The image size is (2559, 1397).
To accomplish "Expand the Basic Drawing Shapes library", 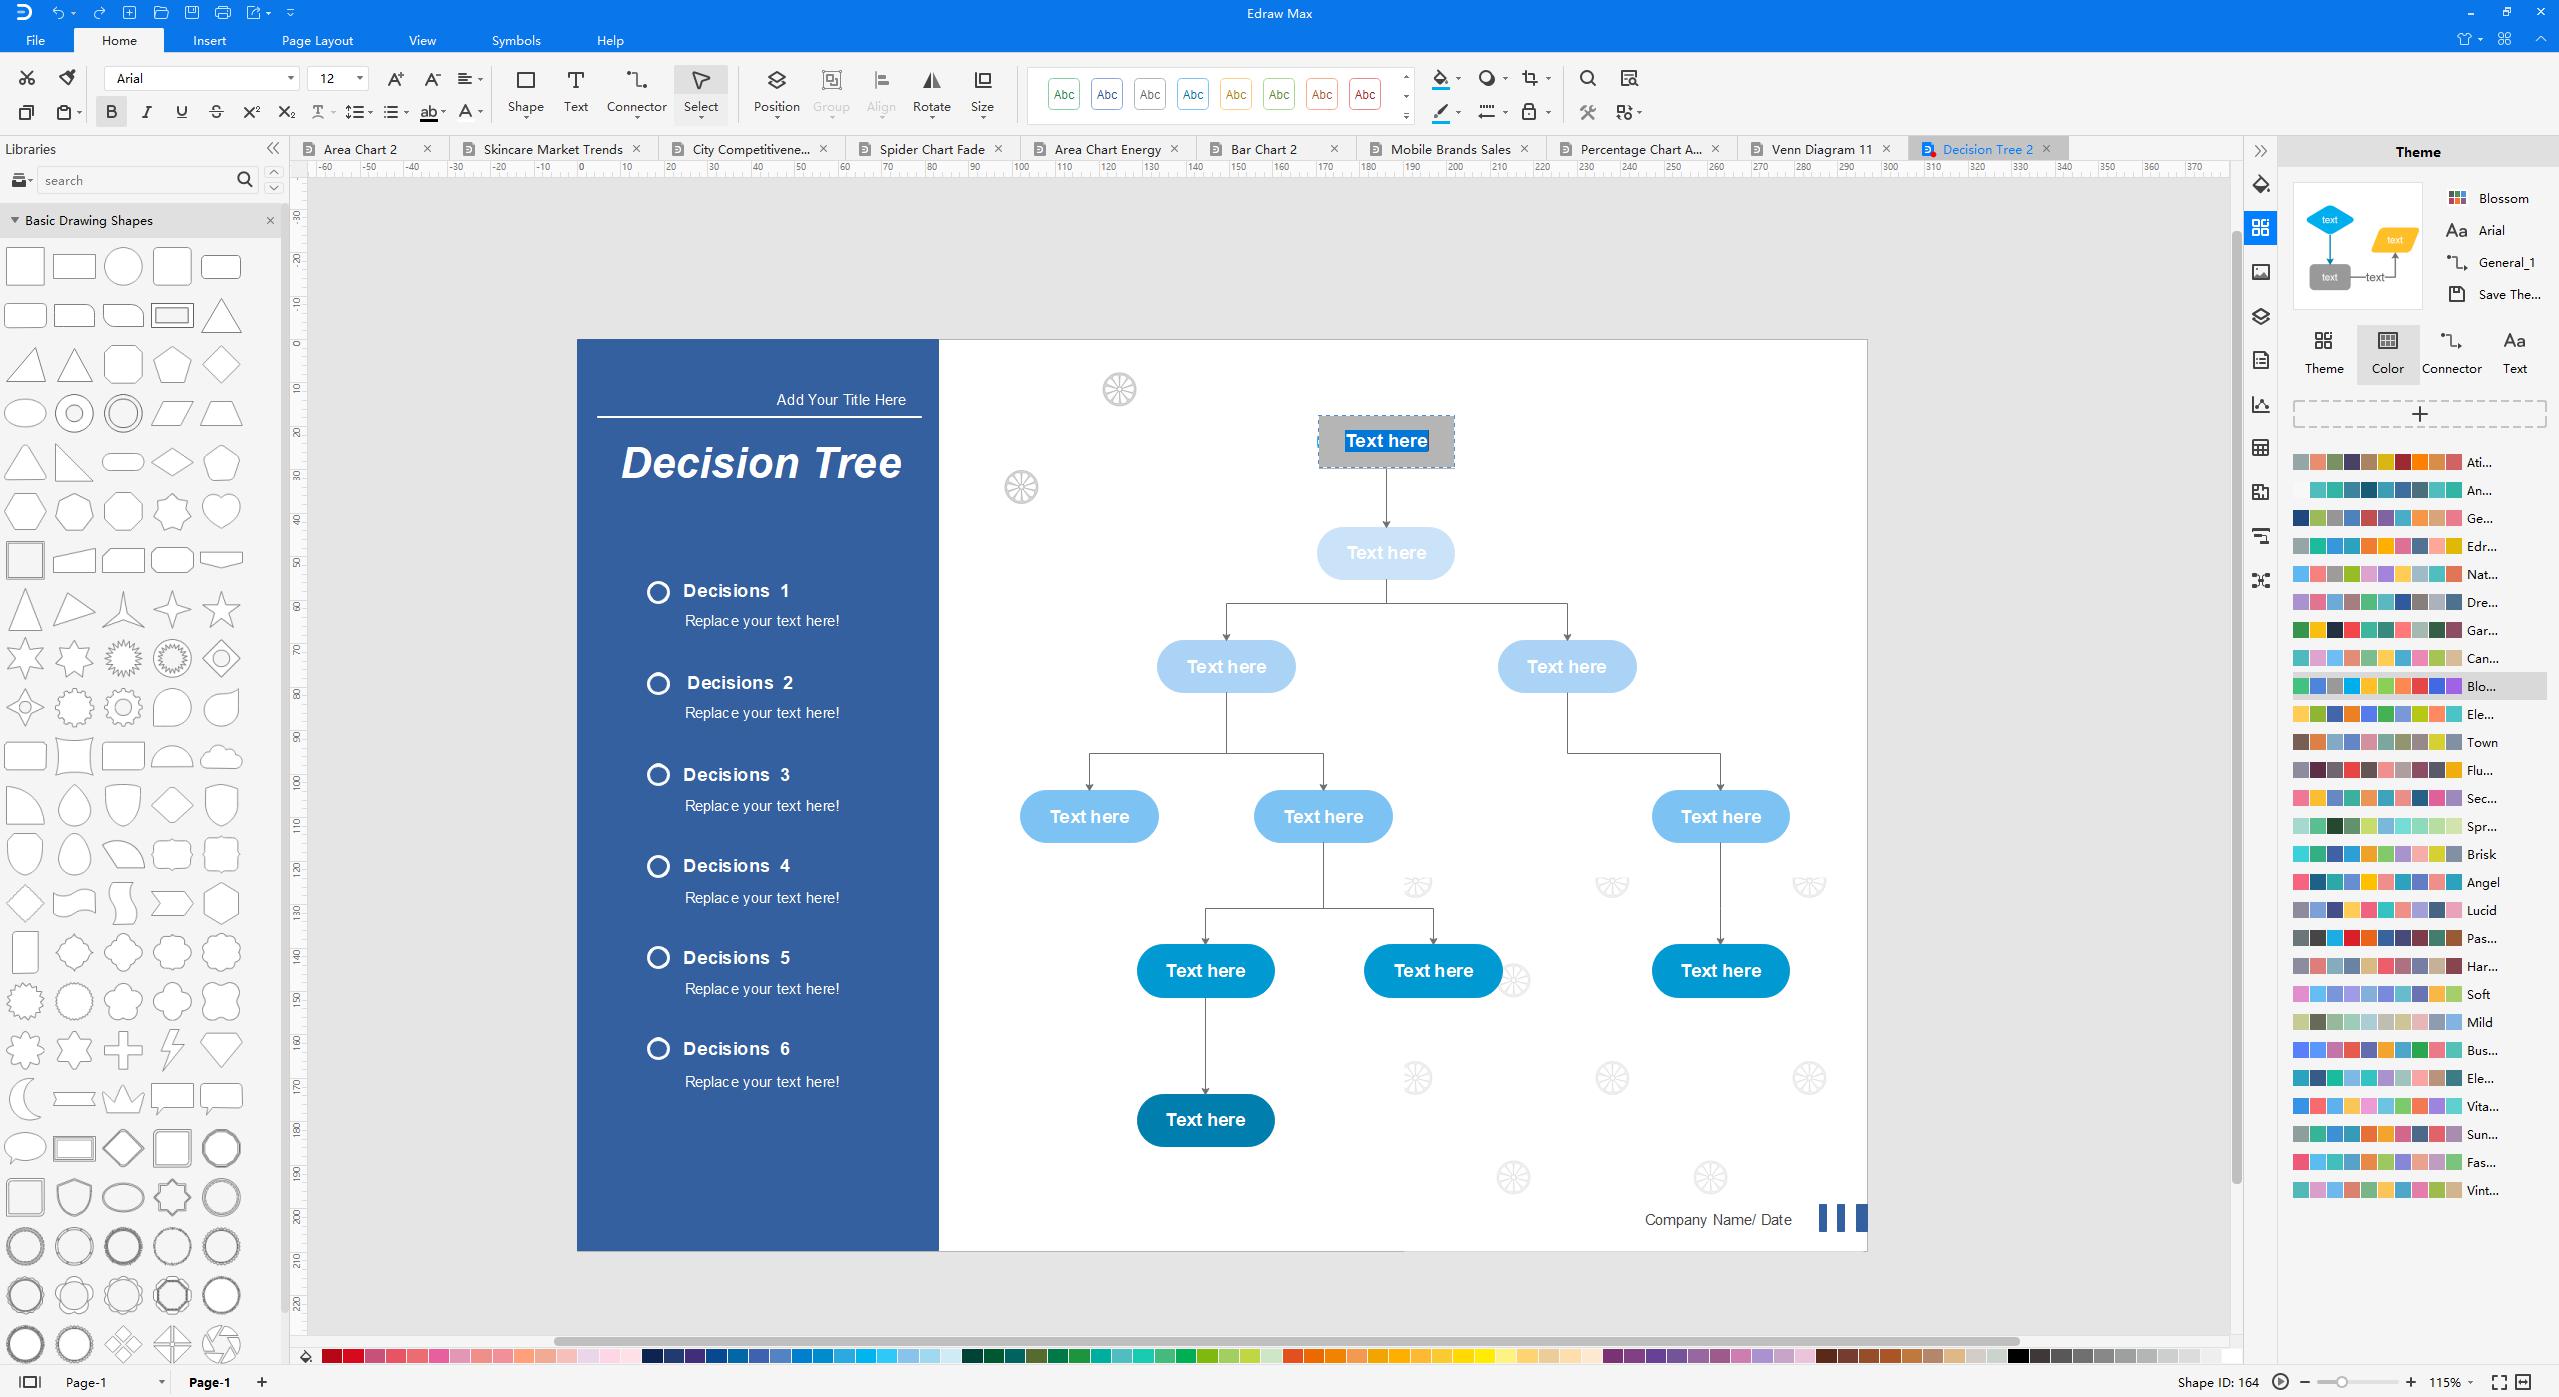I will pos(14,220).
